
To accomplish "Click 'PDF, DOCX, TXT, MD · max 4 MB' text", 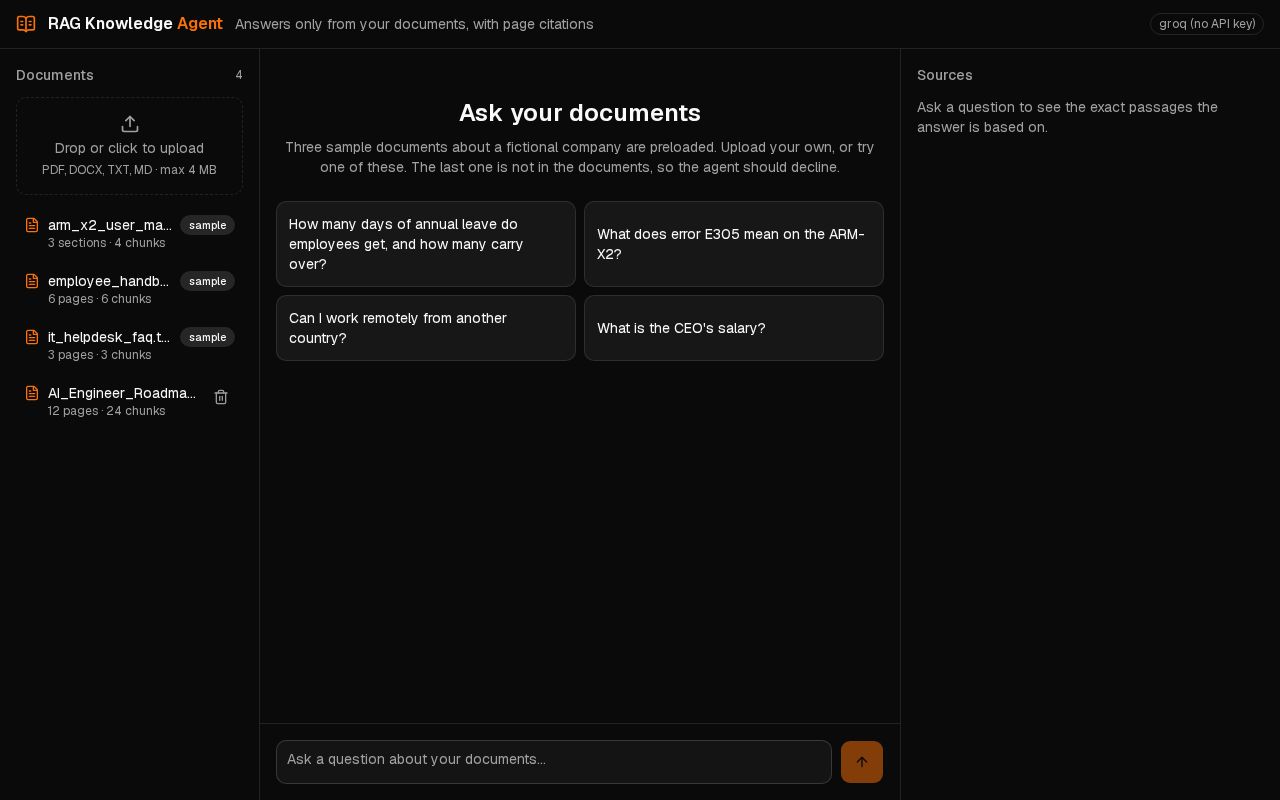I will pyautogui.click(x=130, y=170).
